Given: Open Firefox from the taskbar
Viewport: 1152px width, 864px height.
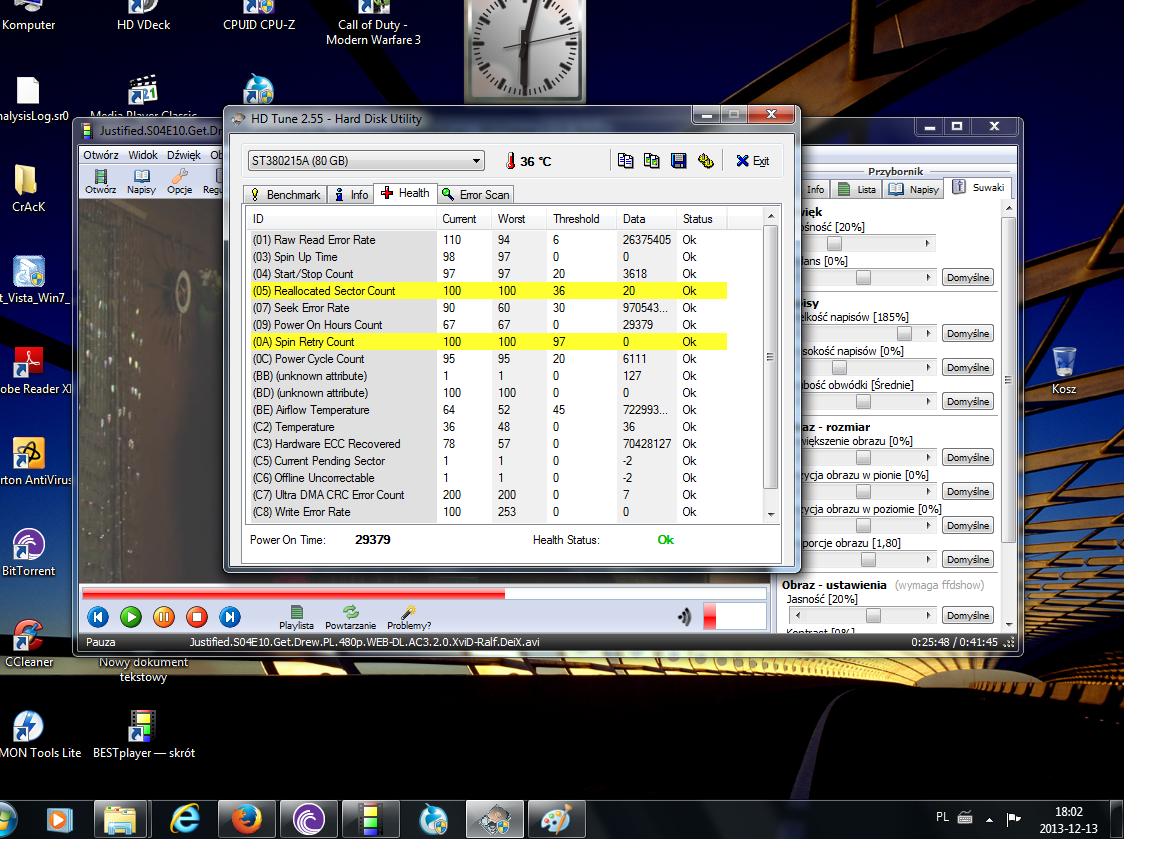Looking at the screenshot, I should click(x=247, y=819).
